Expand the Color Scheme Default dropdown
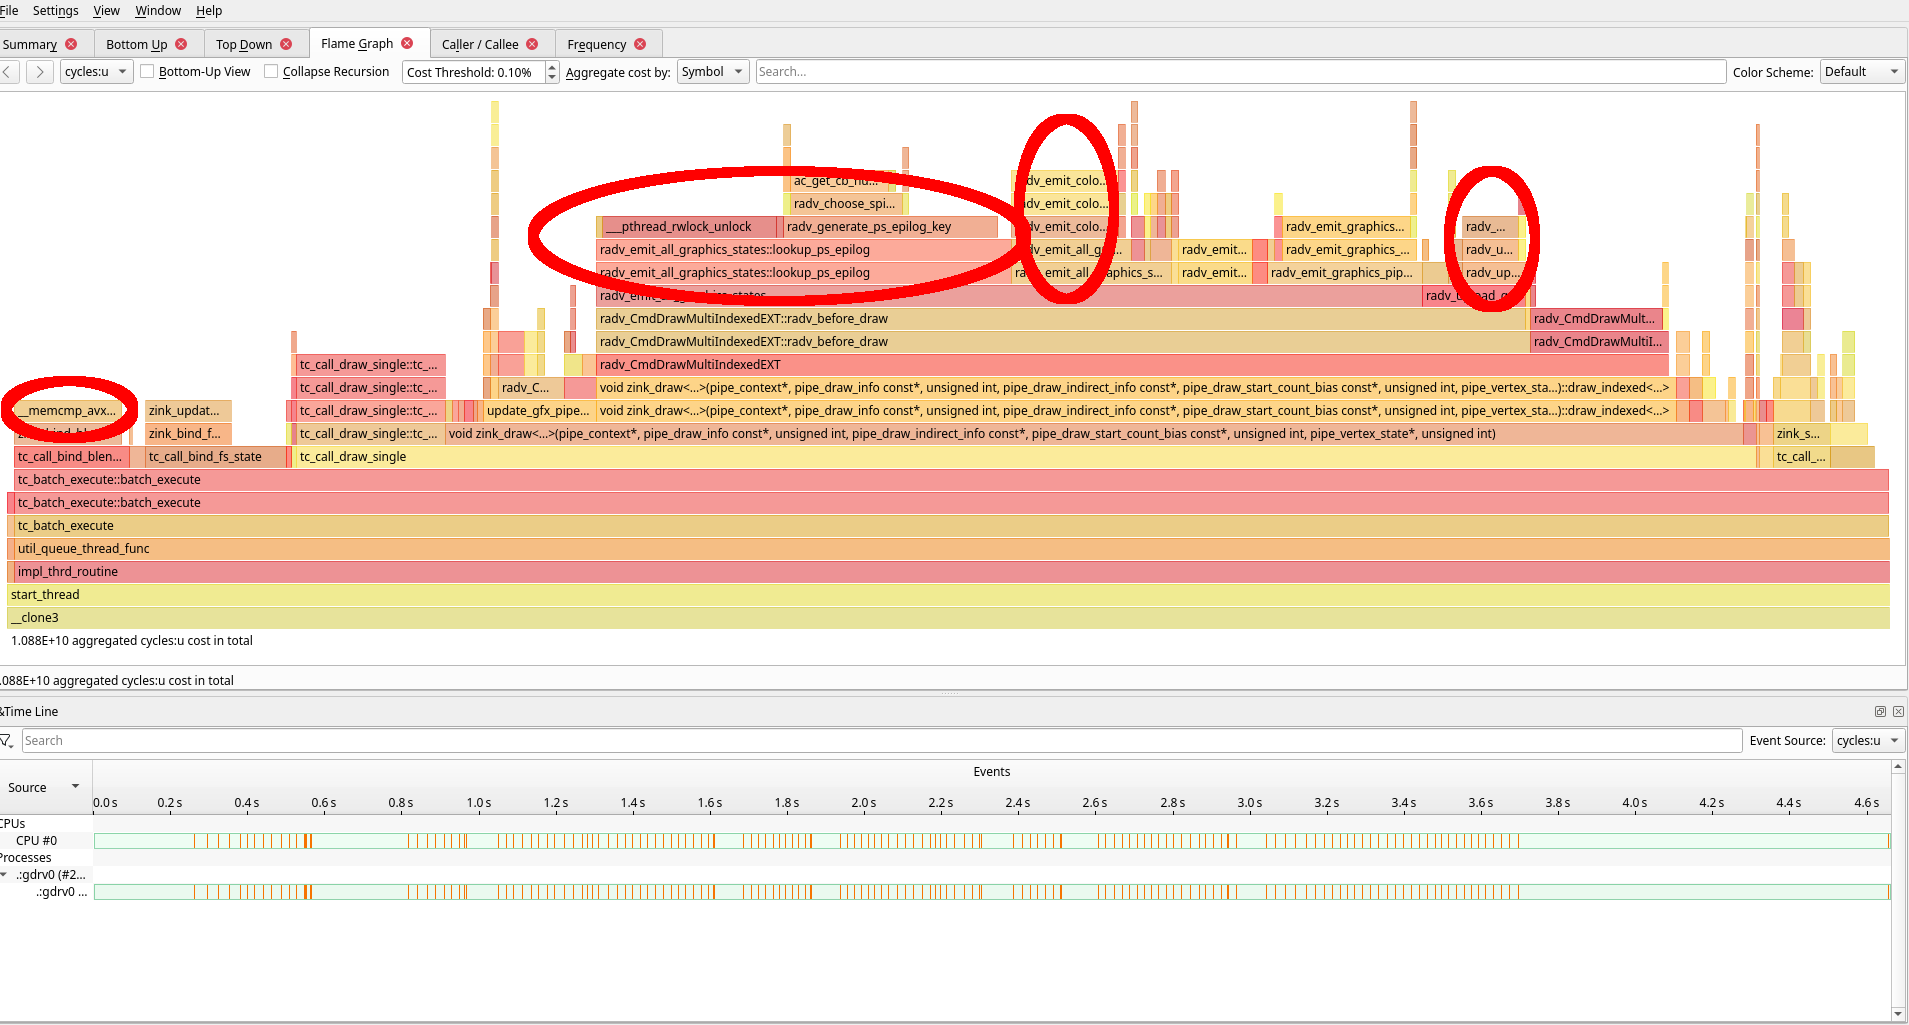This screenshot has height=1025, width=1909. pos(1862,72)
